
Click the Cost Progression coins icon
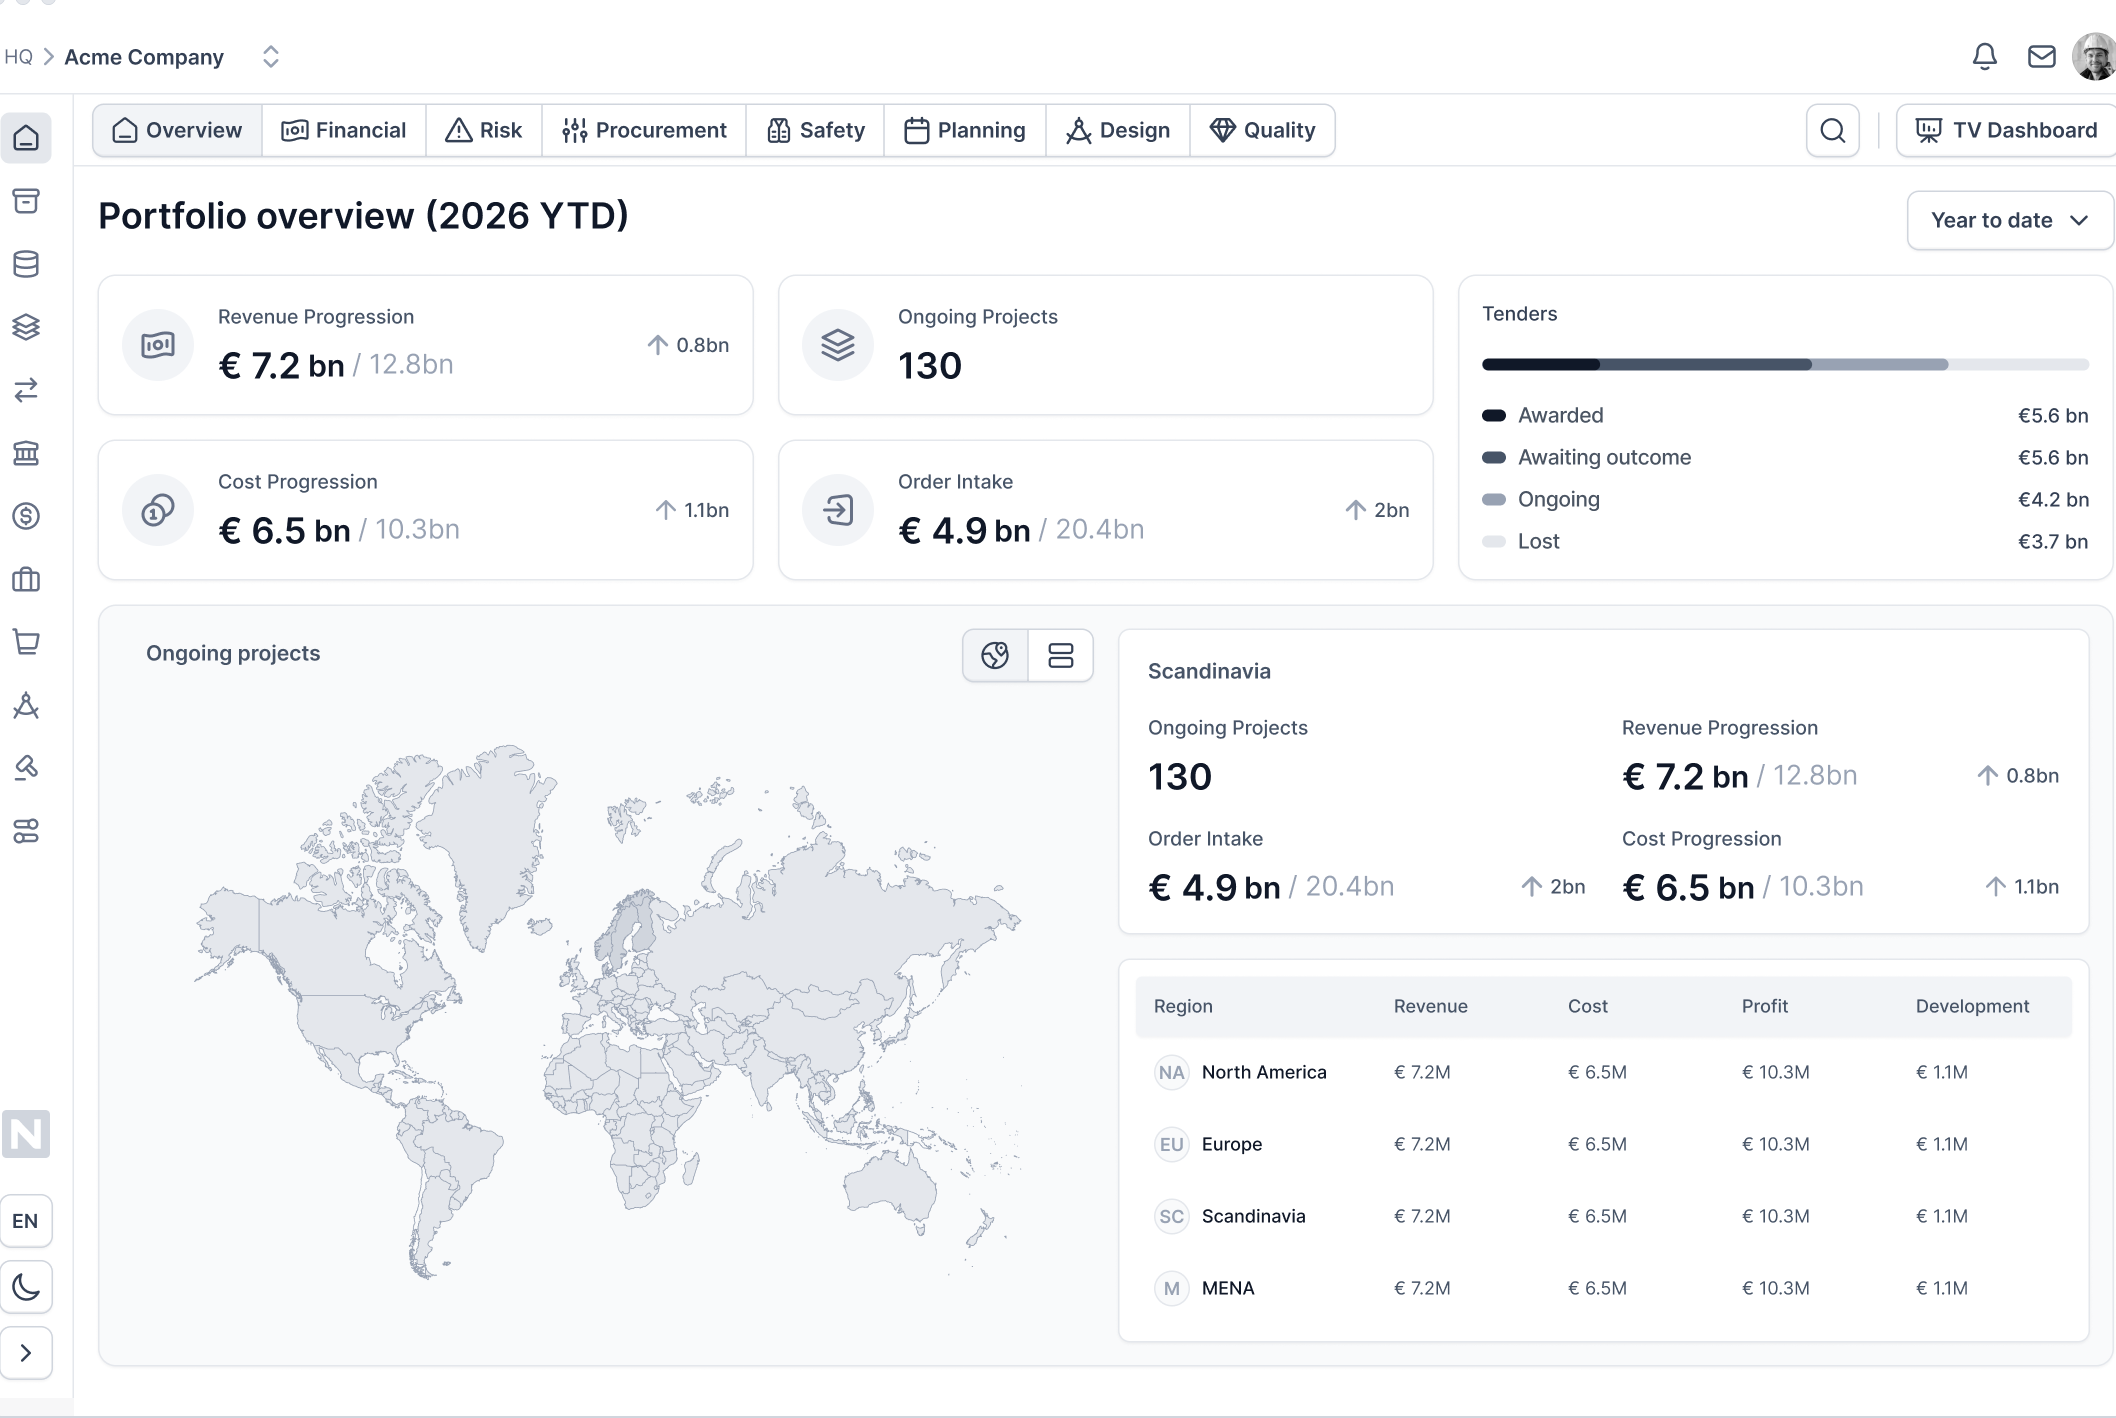158,510
